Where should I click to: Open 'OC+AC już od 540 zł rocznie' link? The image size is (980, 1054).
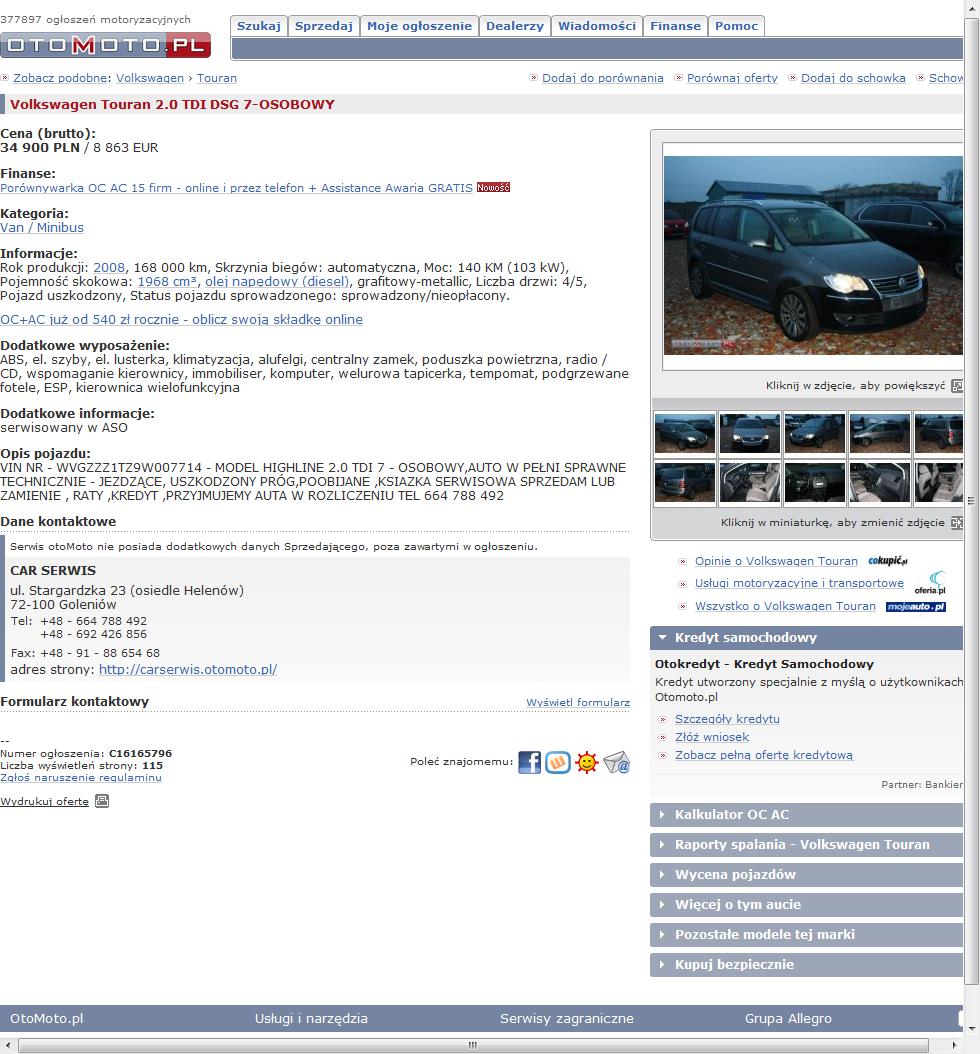click(x=181, y=320)
